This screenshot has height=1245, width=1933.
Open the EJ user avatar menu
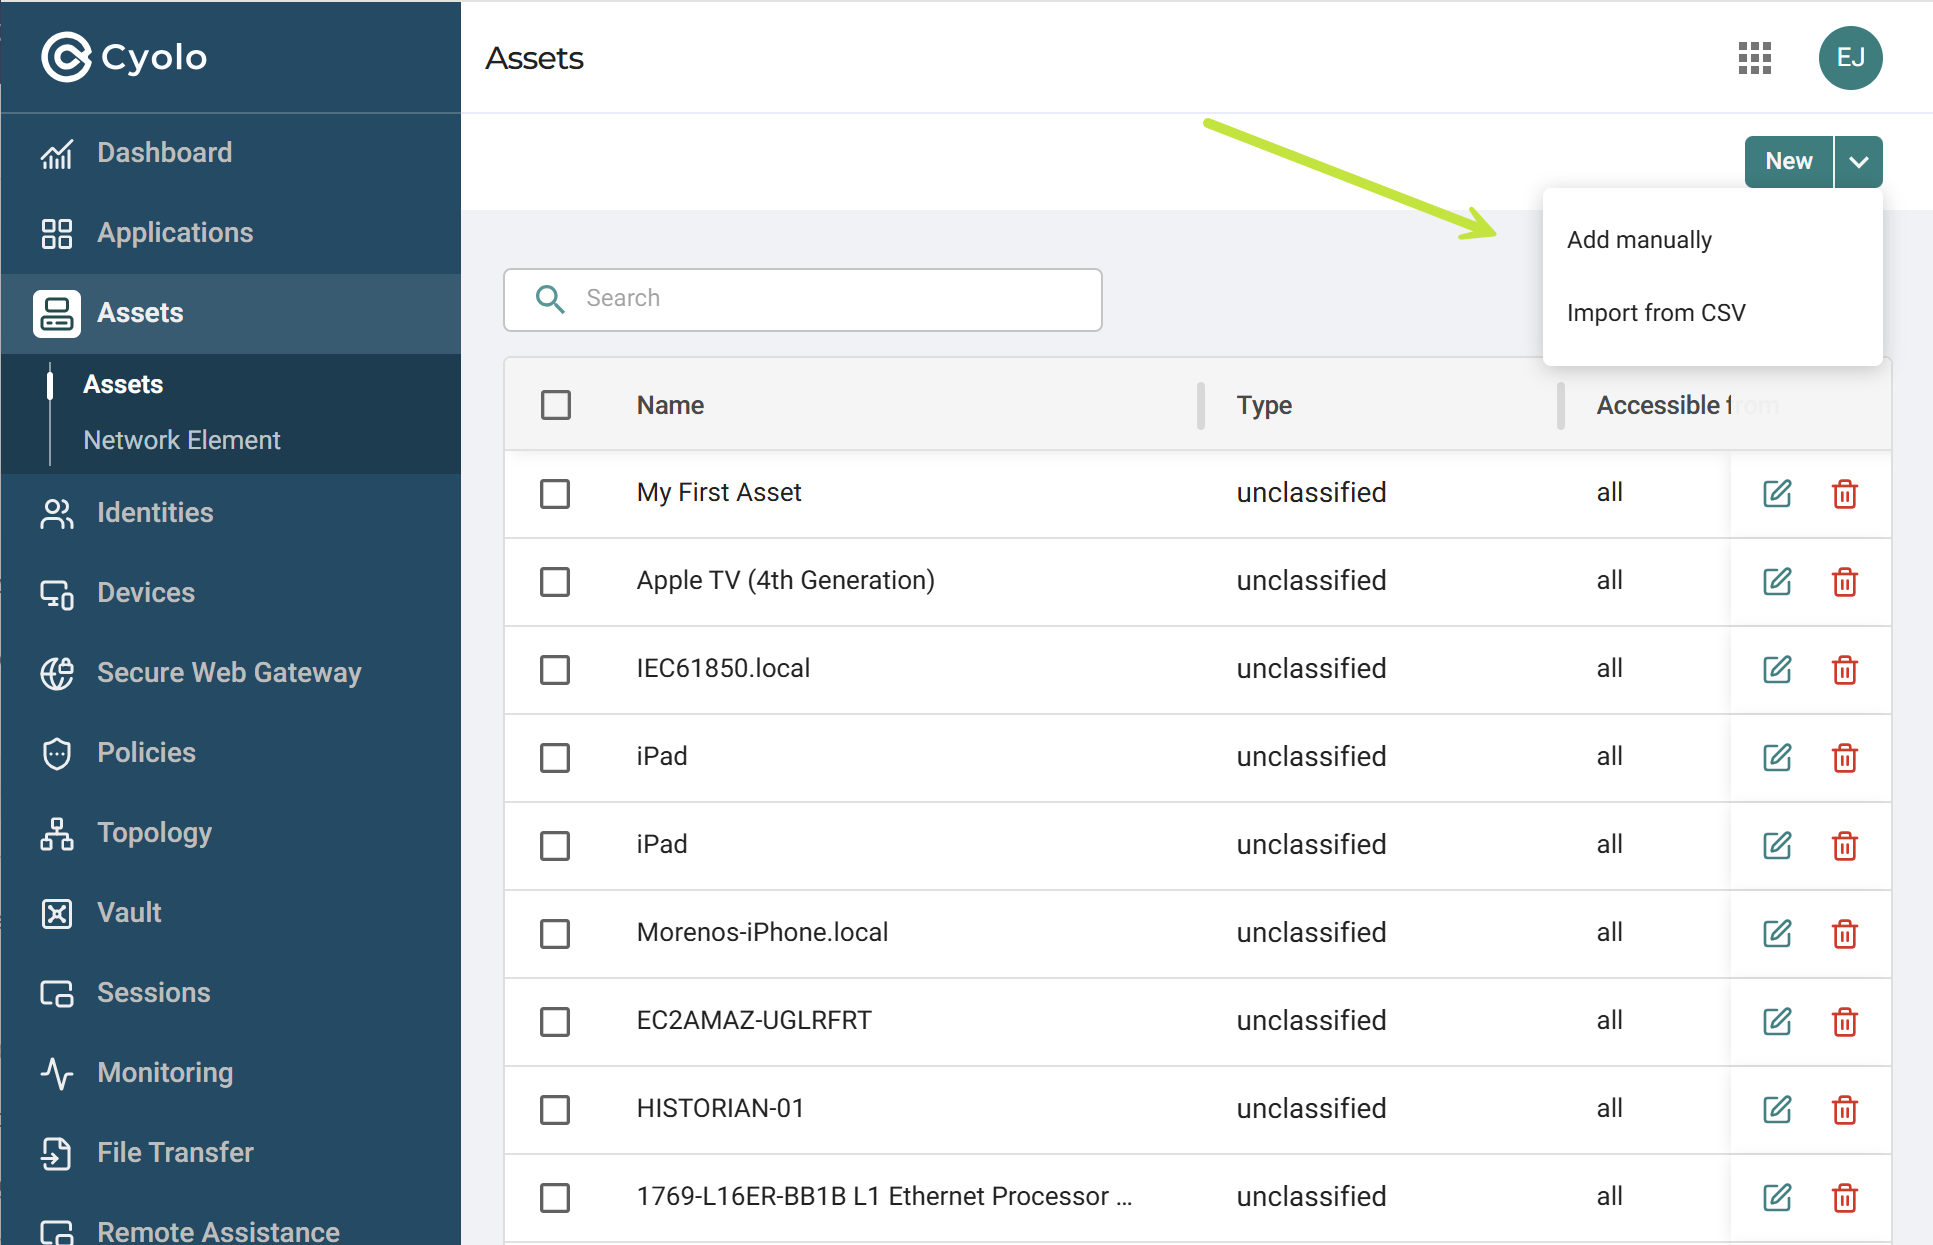pyautogui.click(x=1850, y=58)
